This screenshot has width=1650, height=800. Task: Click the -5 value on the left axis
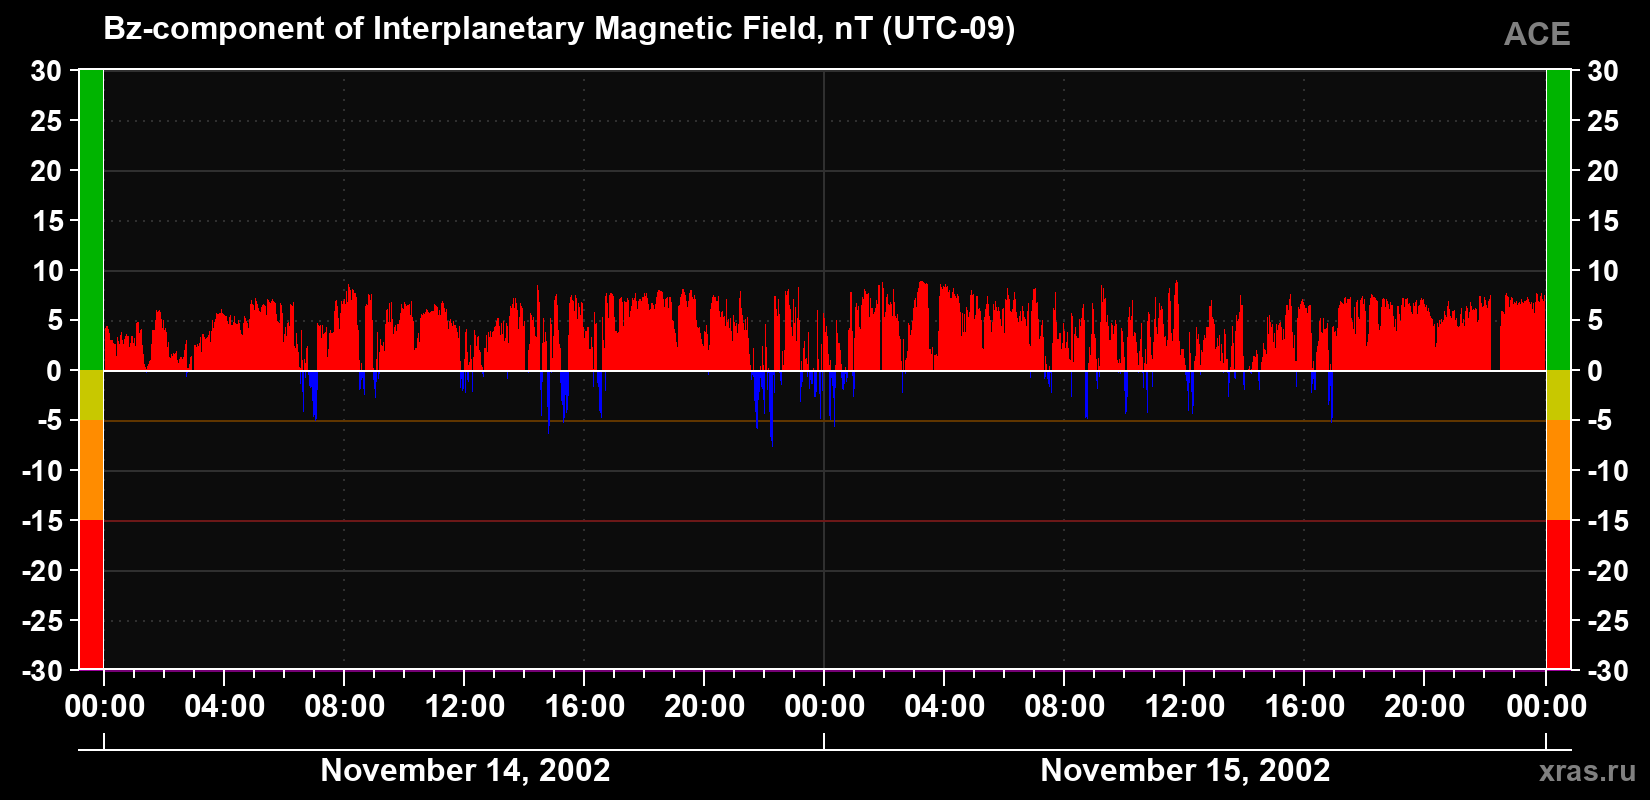[x=49, y=421]
